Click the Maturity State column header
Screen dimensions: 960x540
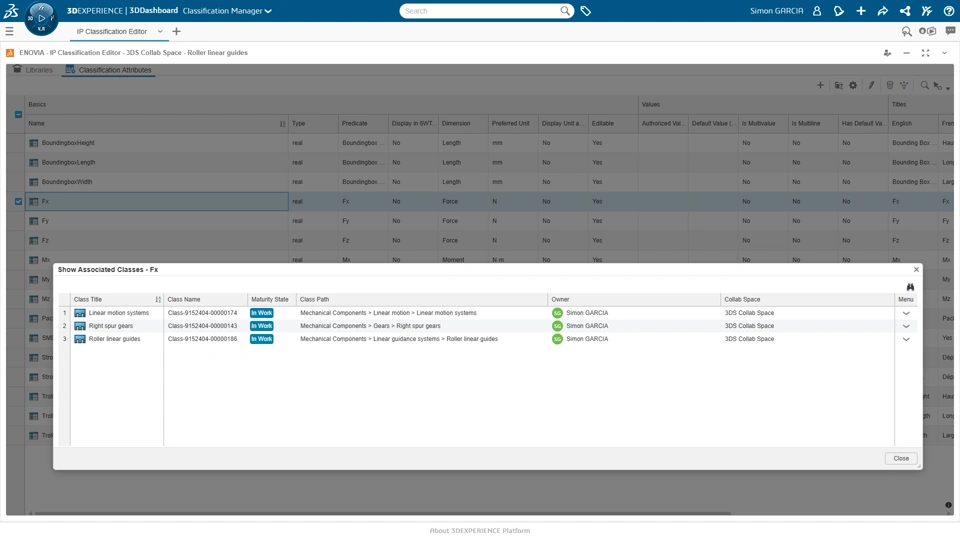[x=272, y=299]
